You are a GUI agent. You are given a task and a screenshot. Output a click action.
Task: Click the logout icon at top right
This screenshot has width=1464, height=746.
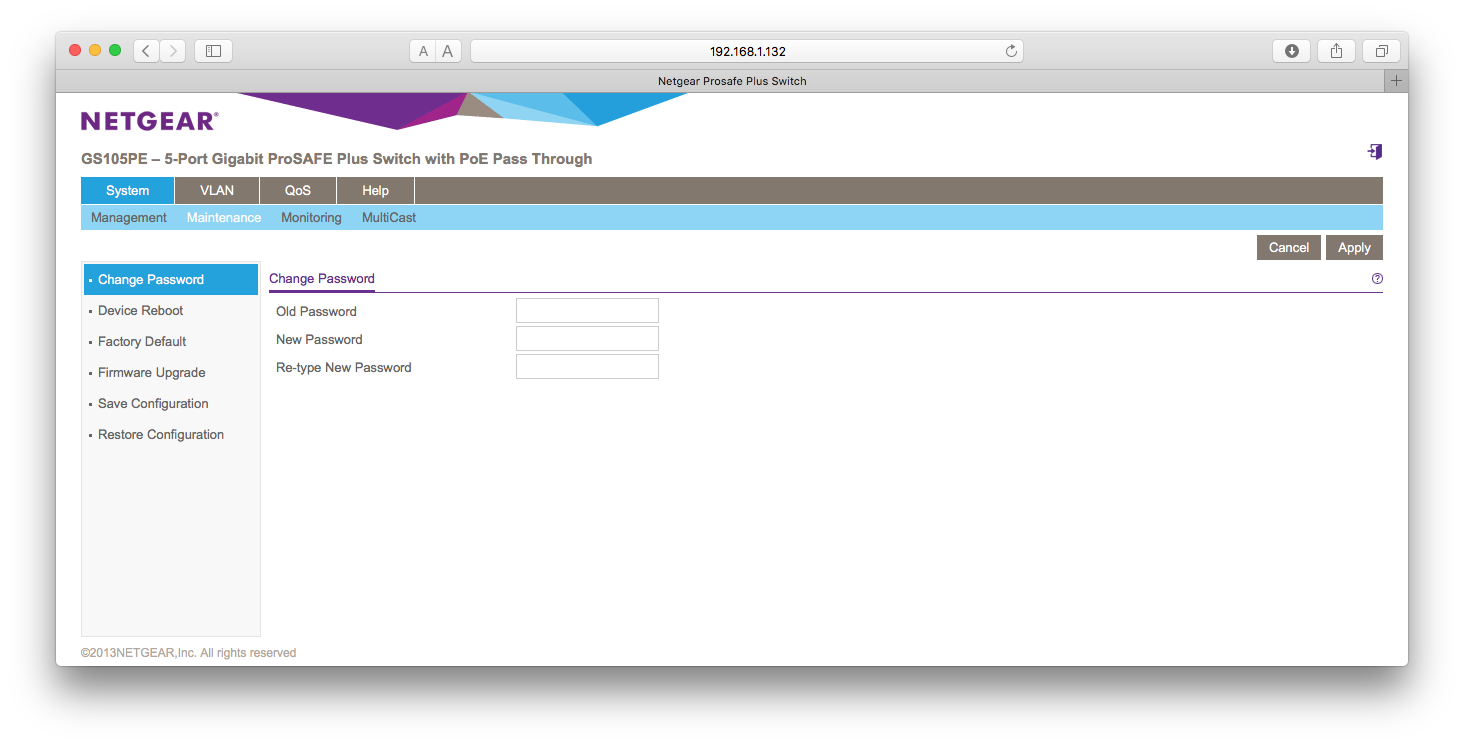tap(1375, 152)
